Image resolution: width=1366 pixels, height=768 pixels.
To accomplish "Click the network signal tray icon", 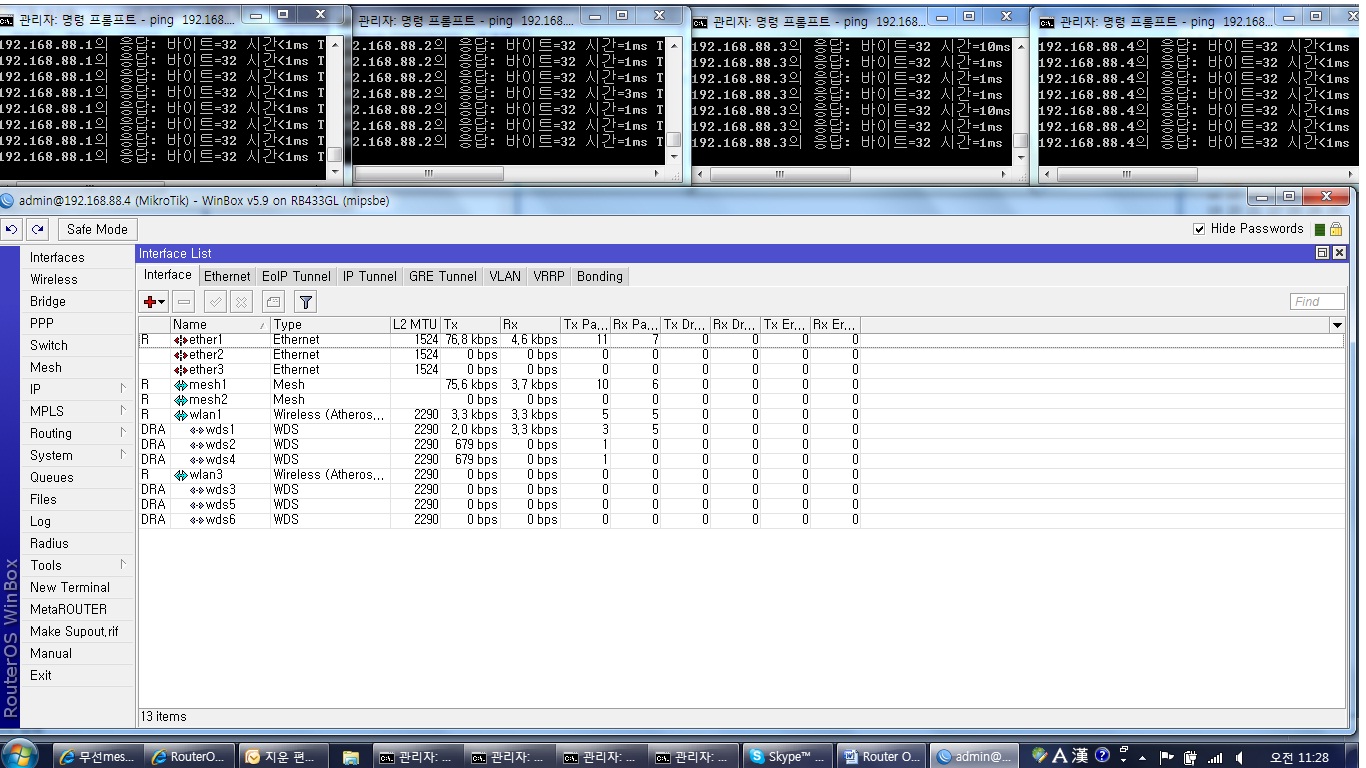I will point(1215,757).
